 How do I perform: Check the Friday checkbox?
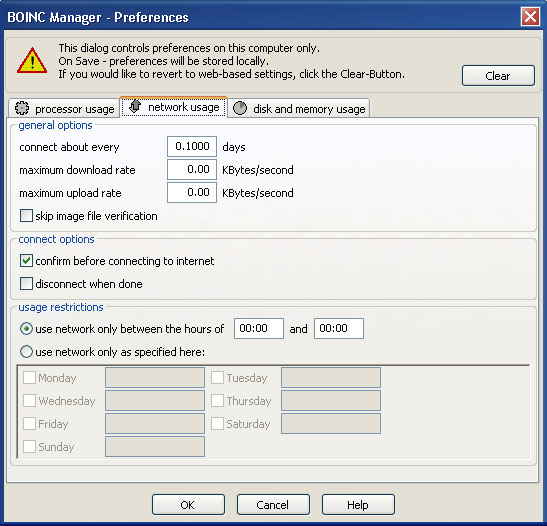(x=29, y=423)
